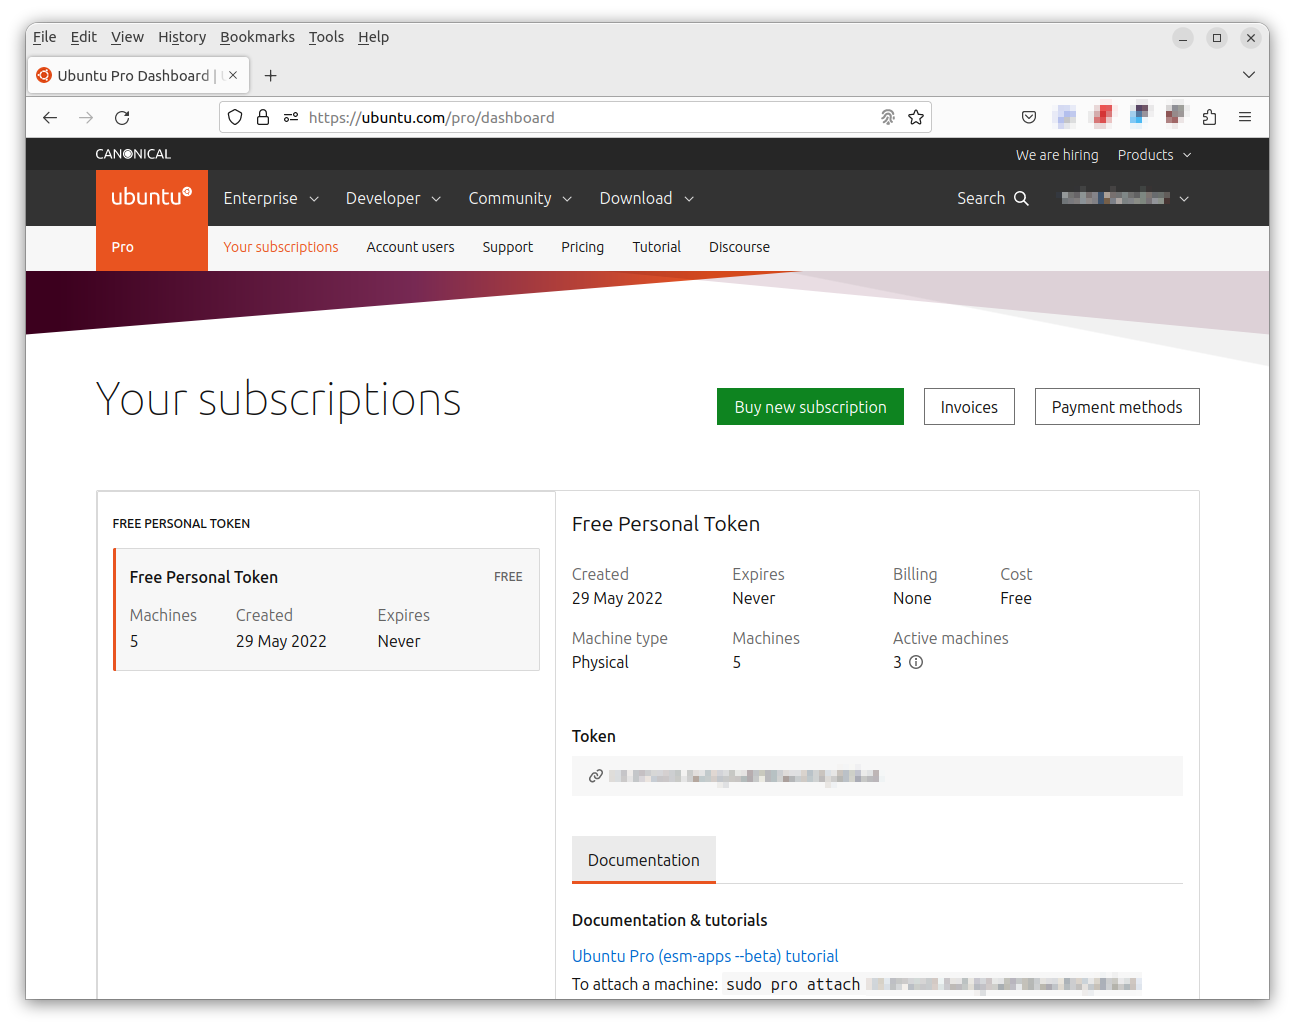Click the search magnifier icon

(x=1021, y=198)
